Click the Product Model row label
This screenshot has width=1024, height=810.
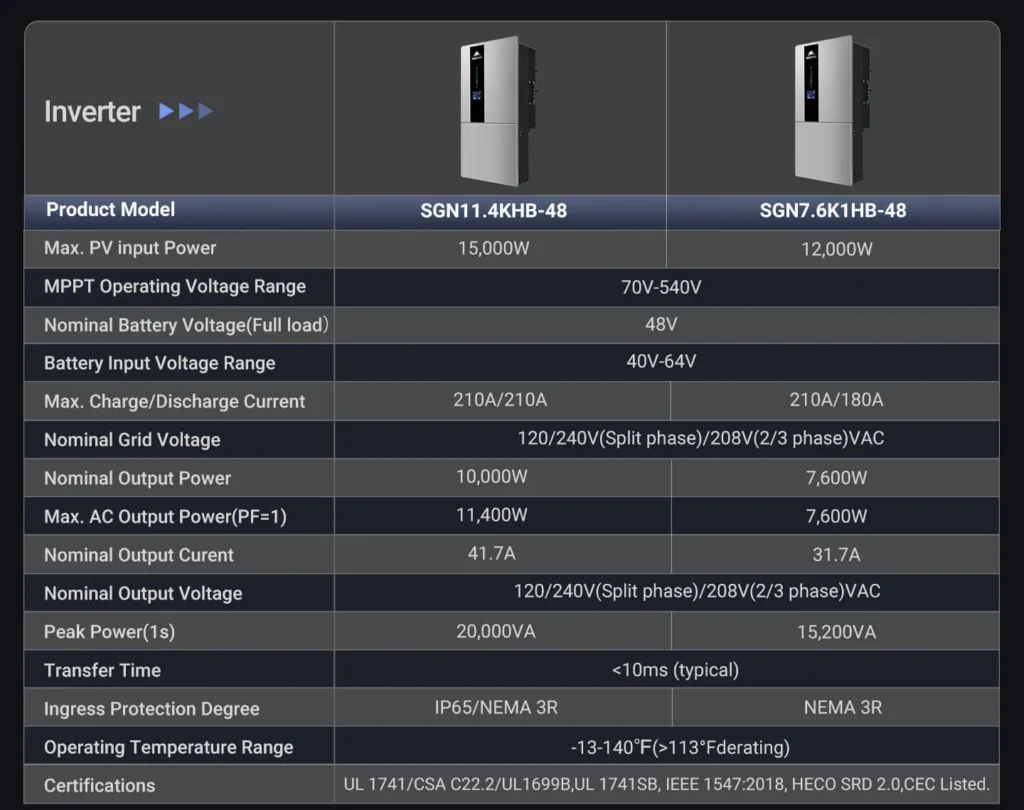click(x=110, y=209)
